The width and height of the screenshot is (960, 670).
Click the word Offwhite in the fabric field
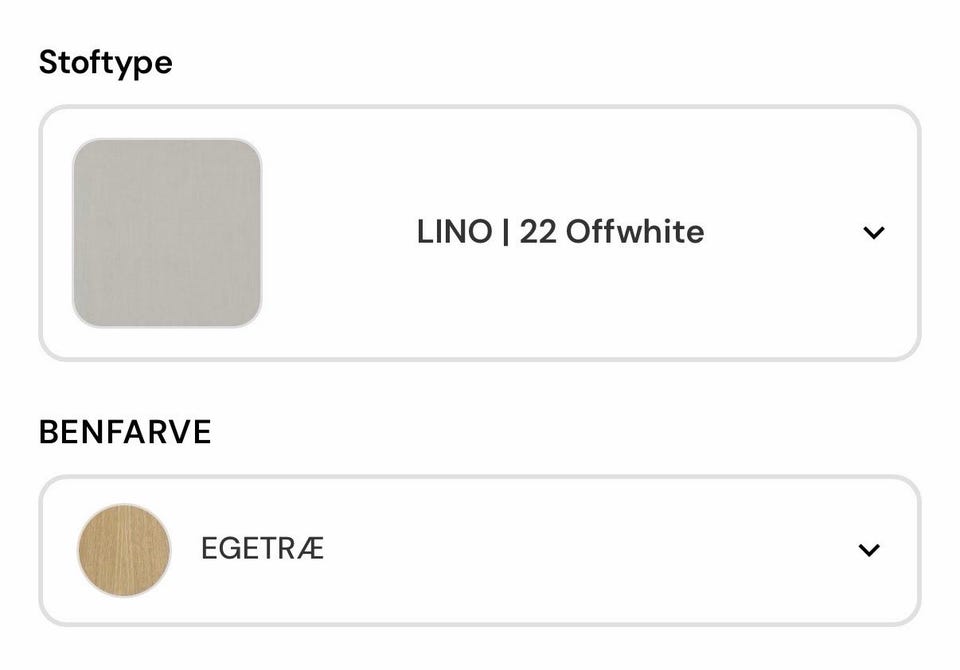(634, 233)
